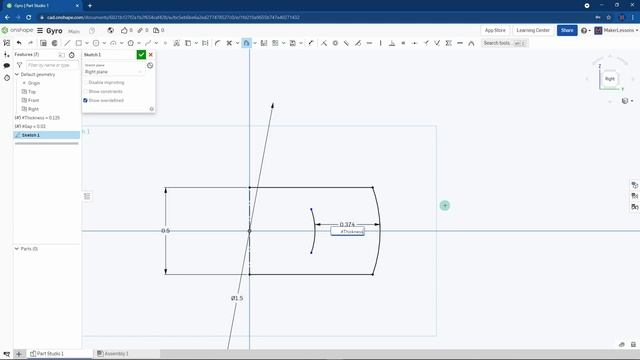Image resolution: width=640 pixels, height=360 pixels.
Task: Open the MakerLessons account menu
Action: (x=616, y=31)
